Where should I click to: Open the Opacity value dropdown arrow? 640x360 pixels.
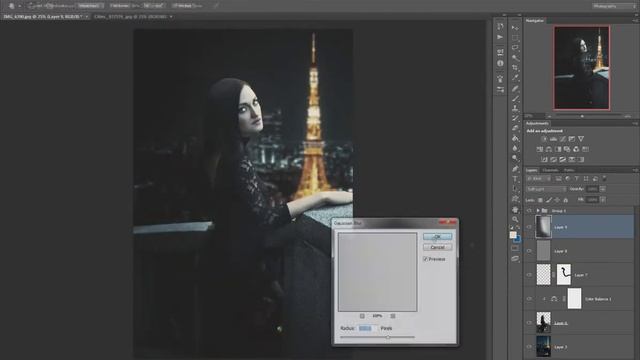pos(603,189)
